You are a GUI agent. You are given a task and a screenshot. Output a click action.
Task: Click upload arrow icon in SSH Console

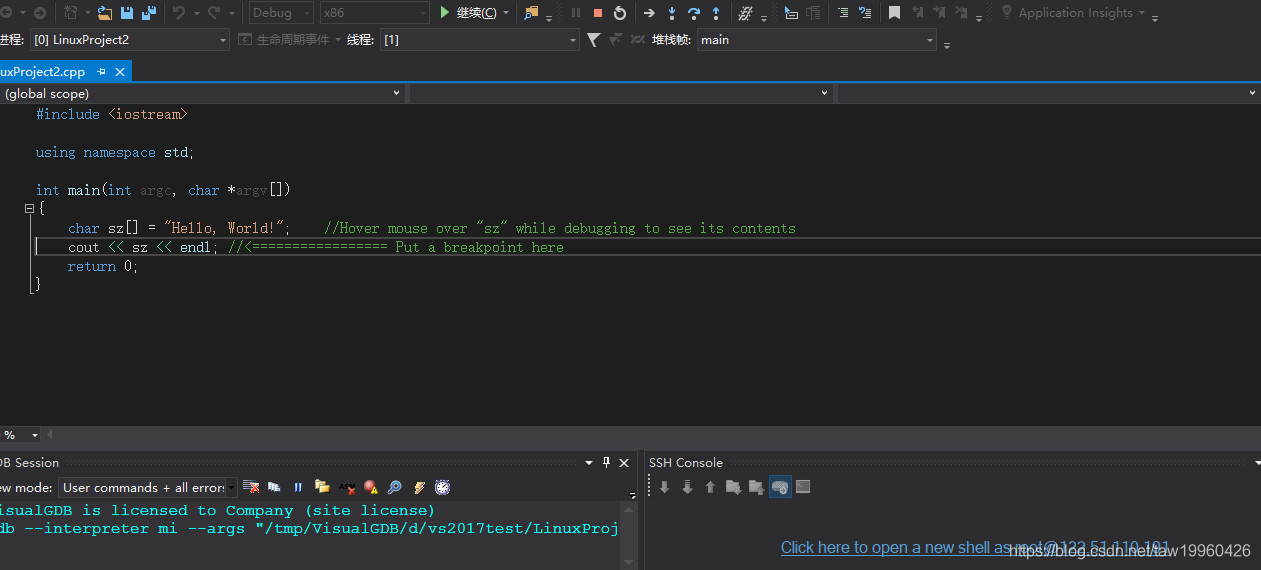pos(710,487)
